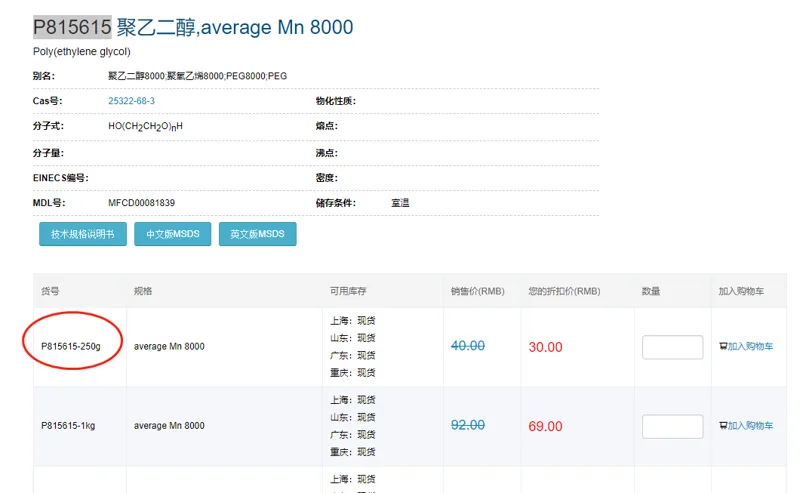Click the item number P815615-250g

tap(71, 347)
